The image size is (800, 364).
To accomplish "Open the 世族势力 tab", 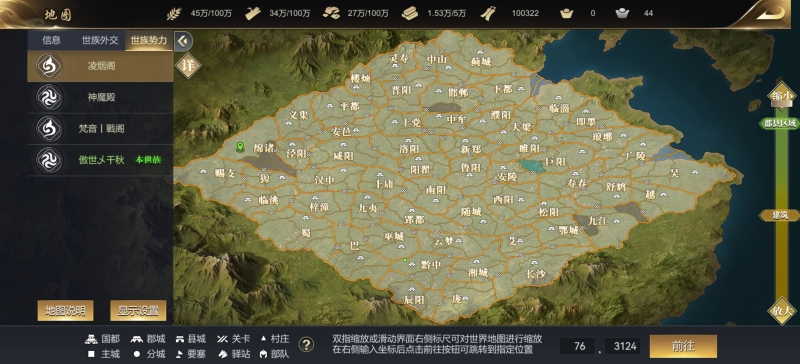I will [148, 40].
